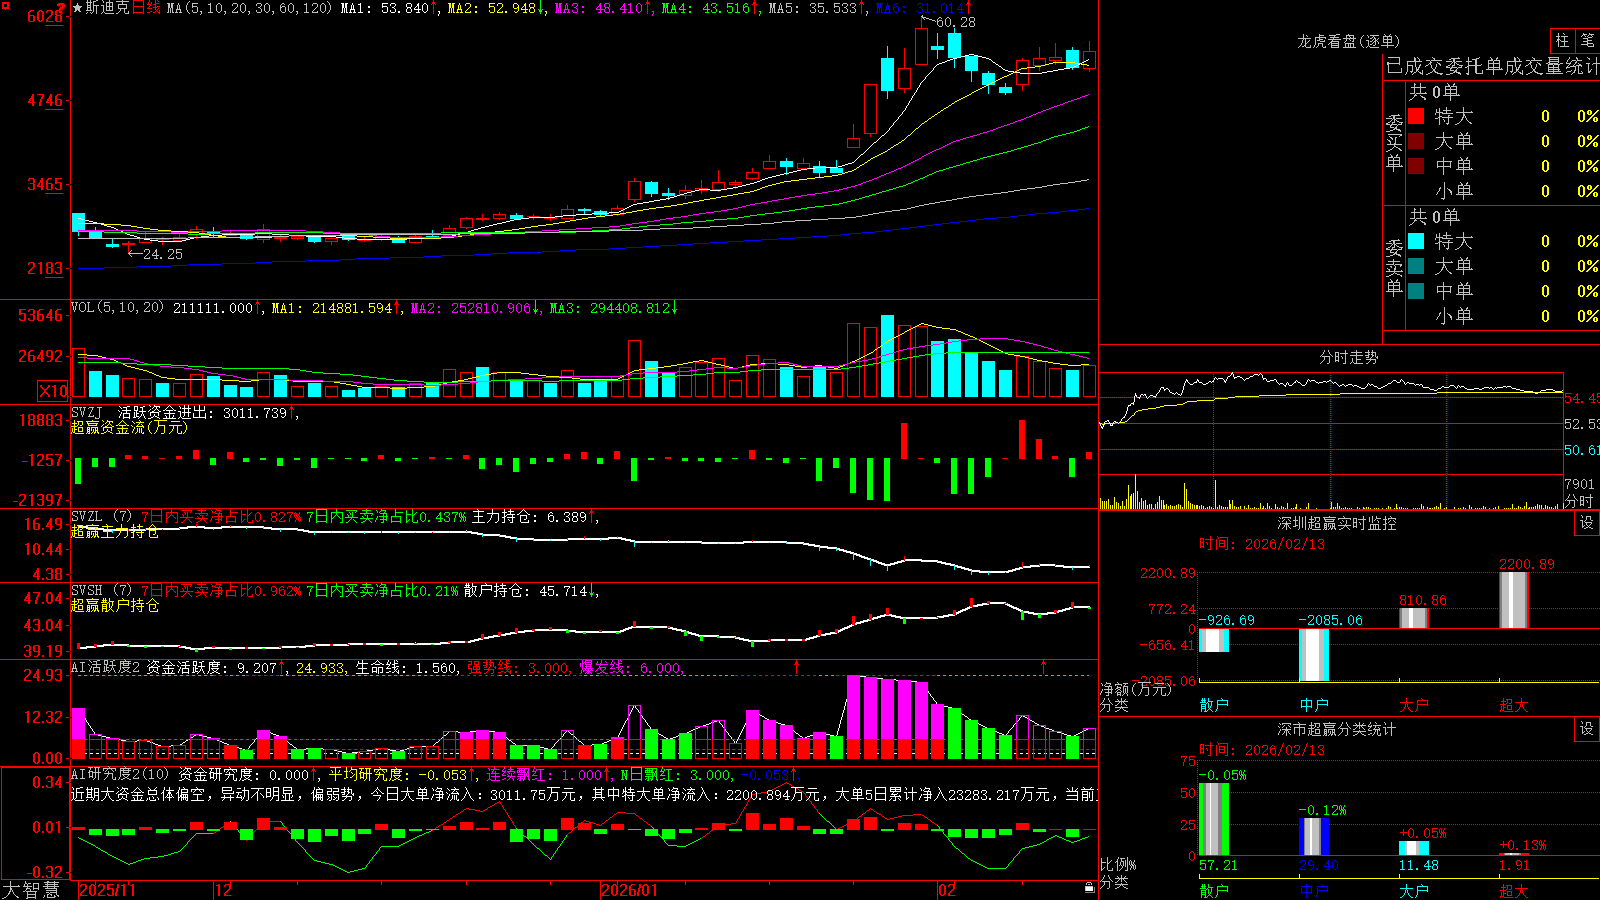Click the 已成交委托单成交量统计 header
Image resolution: width=1600 pixels, height=900 pixels.
1492,66
